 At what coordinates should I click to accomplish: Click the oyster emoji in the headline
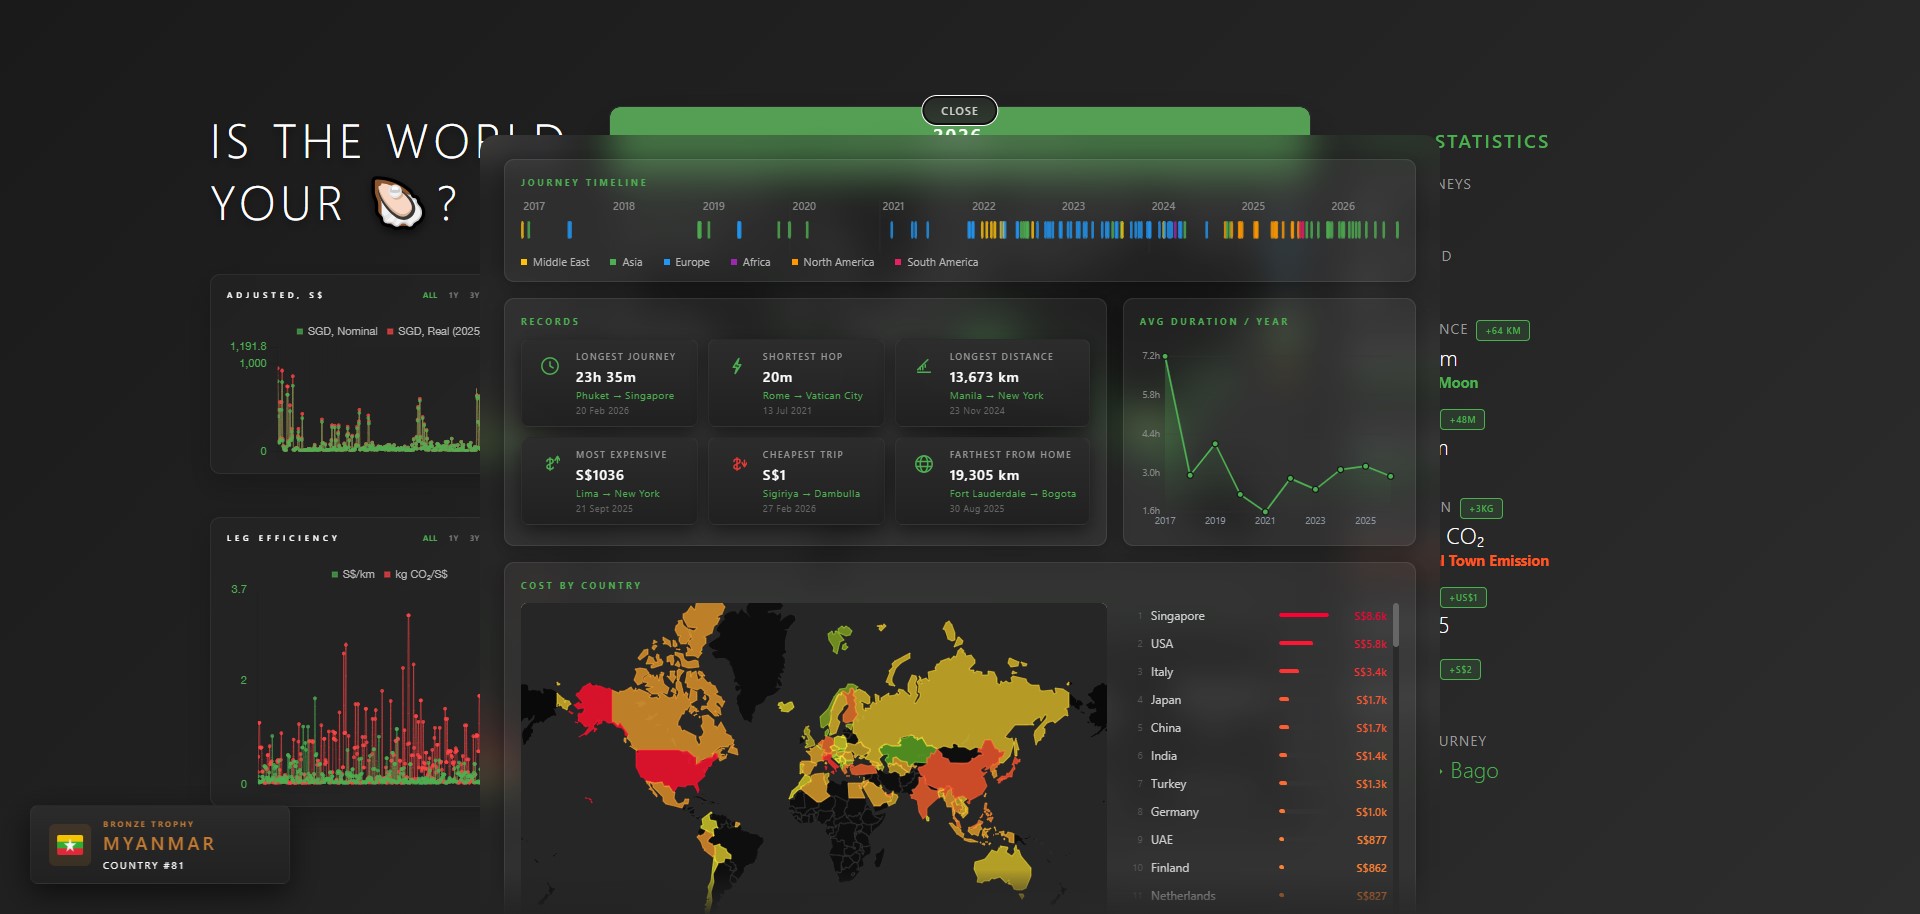pos(398,203)
